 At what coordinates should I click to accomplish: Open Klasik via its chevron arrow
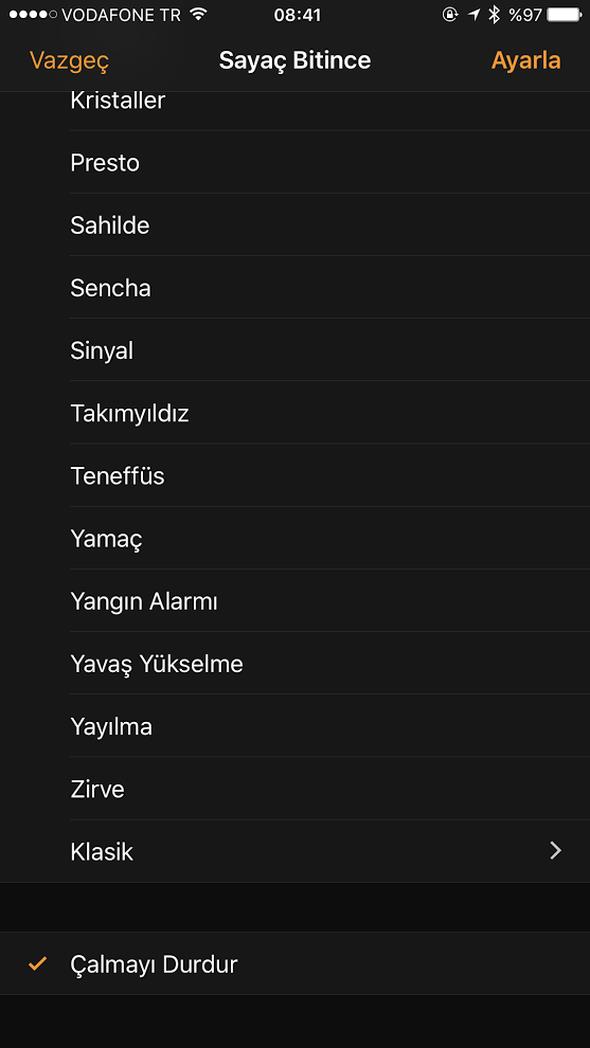[556, 851]
